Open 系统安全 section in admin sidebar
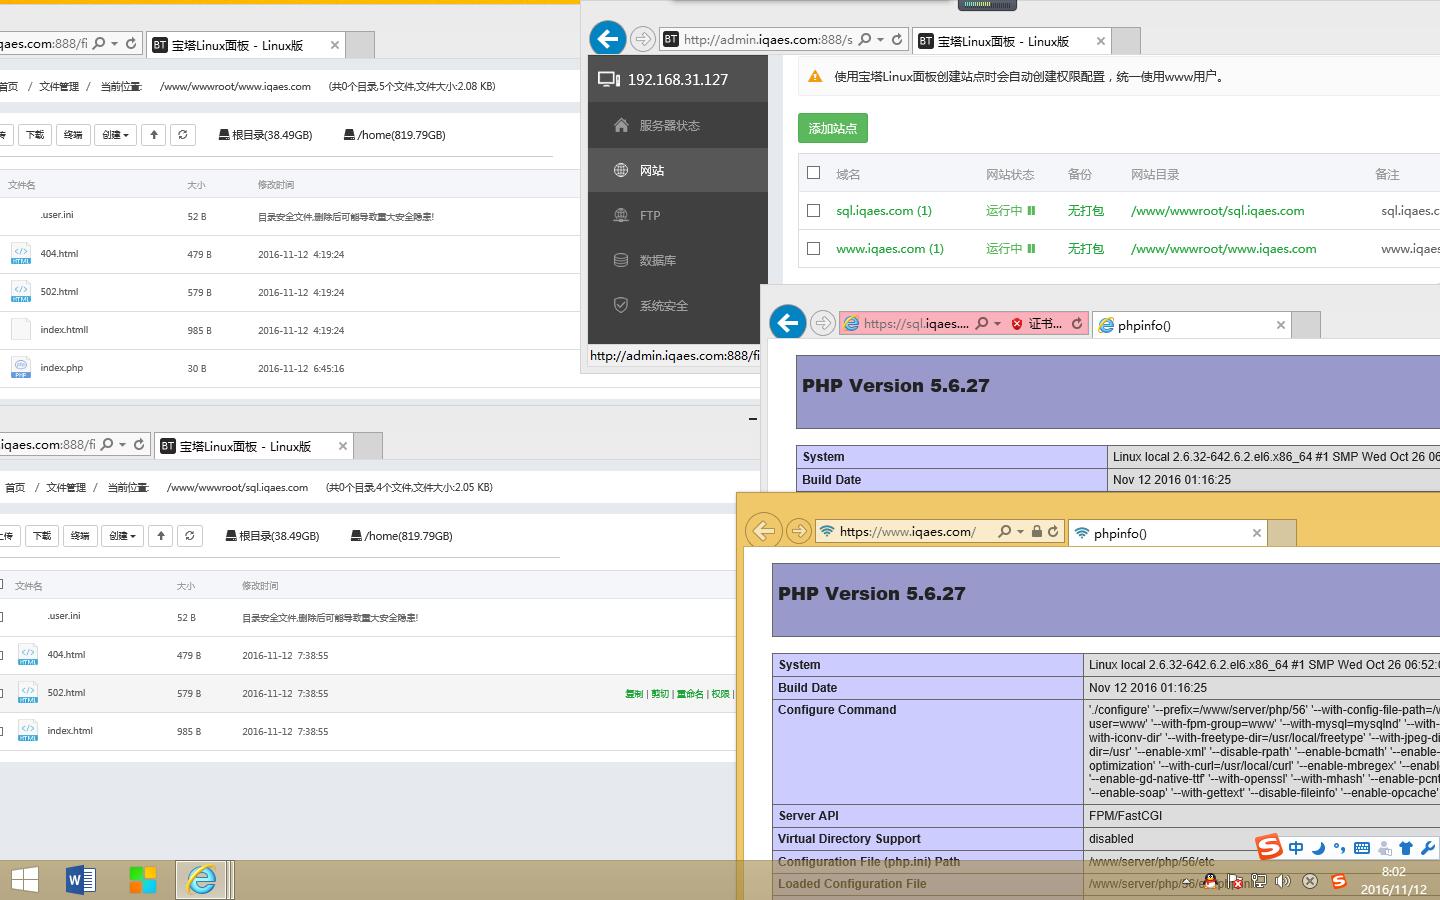1440x900 pixels. [677, 305]
